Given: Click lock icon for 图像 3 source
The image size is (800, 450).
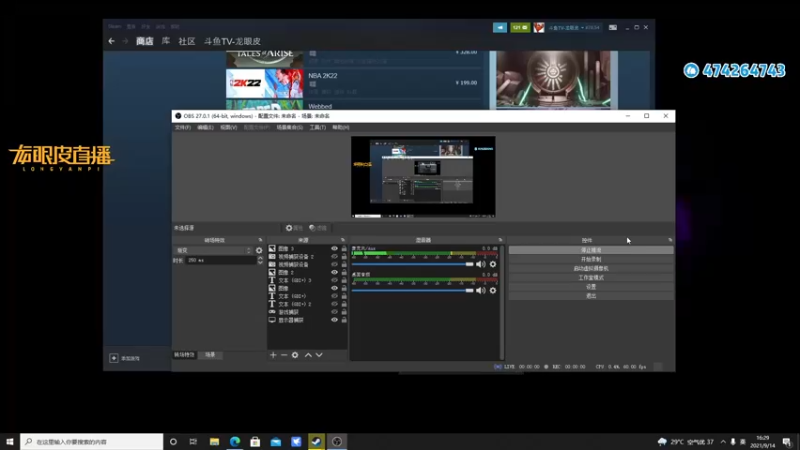Looking at the screenshot, I should point(344,248).
